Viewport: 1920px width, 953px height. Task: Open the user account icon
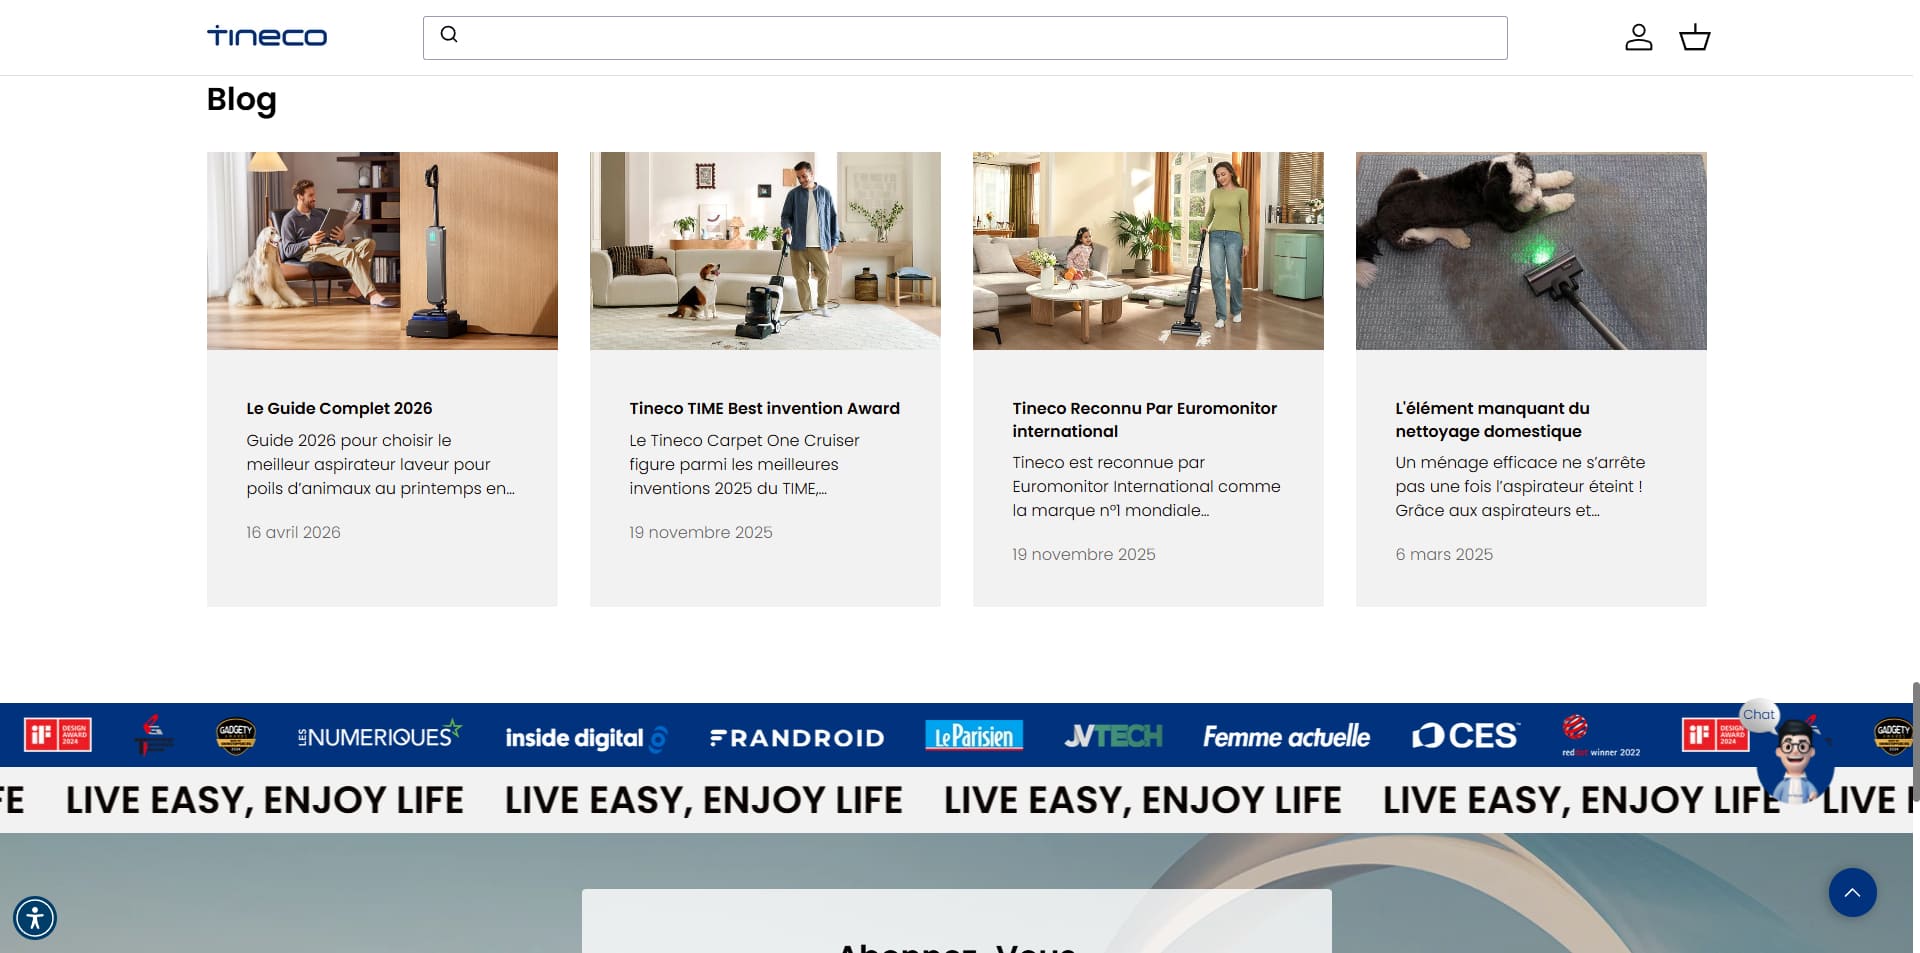point(1638,38)
